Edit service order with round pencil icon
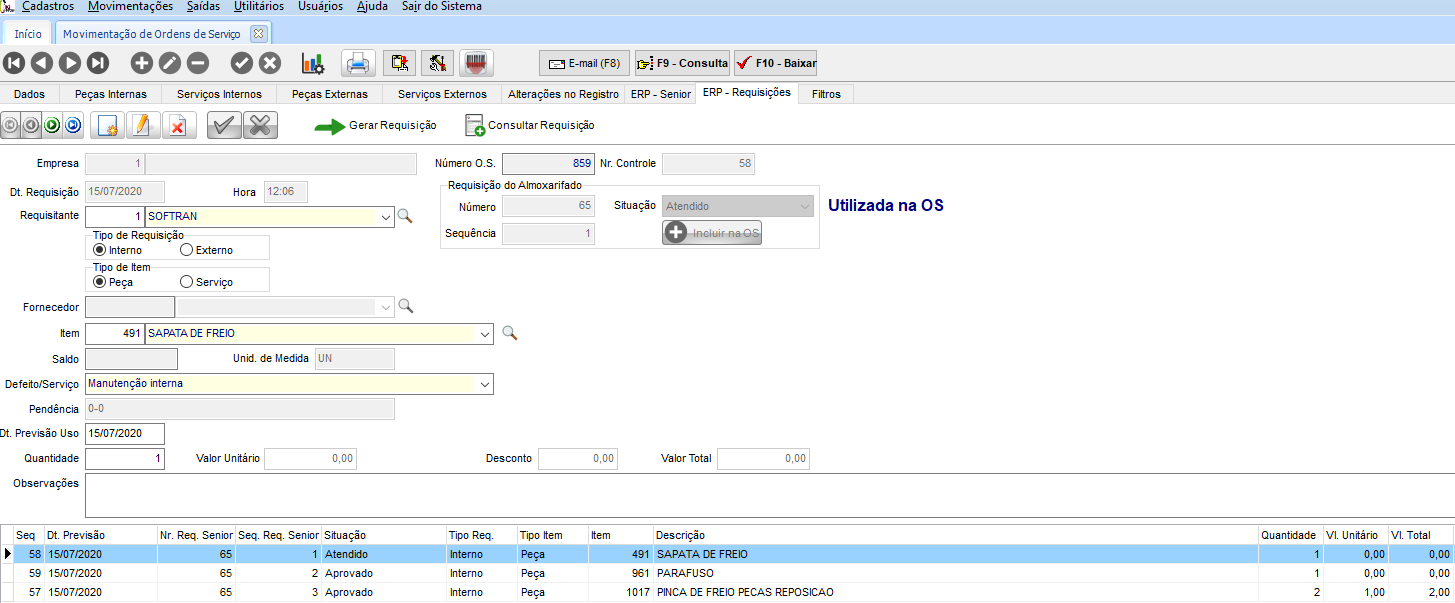The image size is (1455, 603). tap(170, 63)
